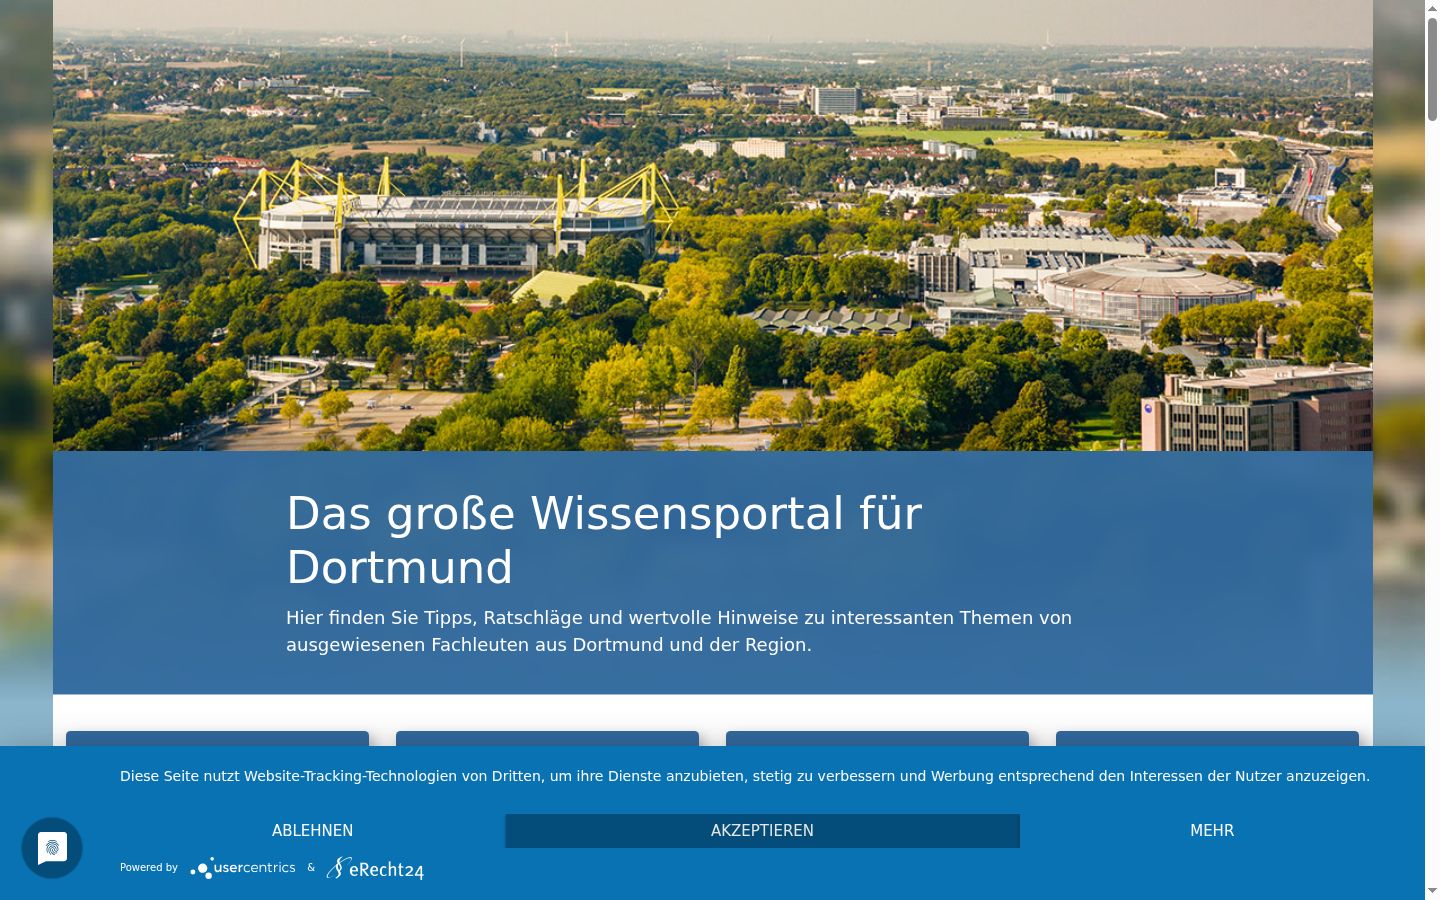
Task: Click the "Powered by" label
Action: (x=149, y=868)
